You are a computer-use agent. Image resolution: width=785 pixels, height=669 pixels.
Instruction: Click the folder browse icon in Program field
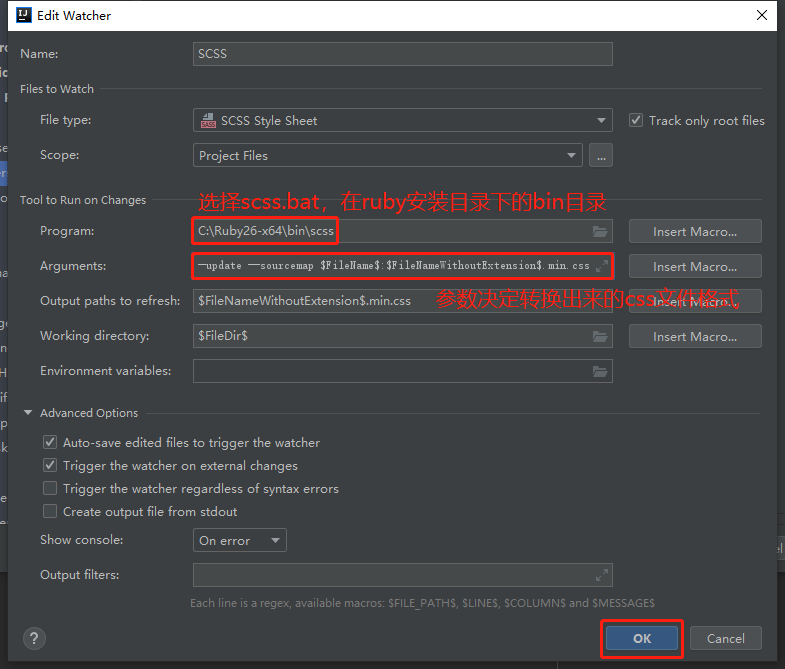[x=600, y=231]
